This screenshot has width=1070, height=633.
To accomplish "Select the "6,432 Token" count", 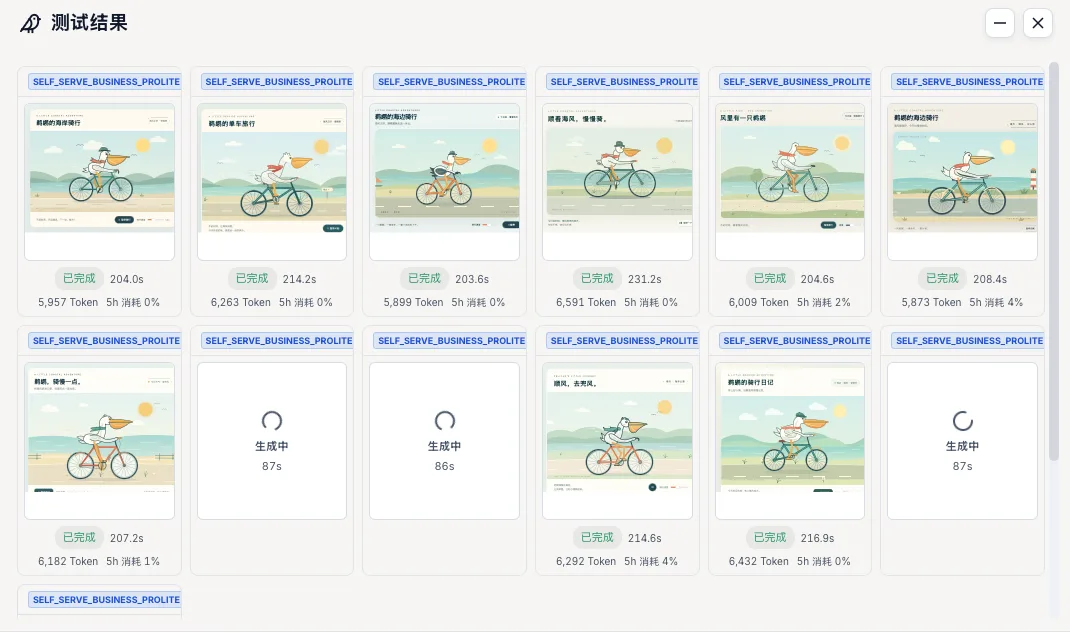I will 759,561.
